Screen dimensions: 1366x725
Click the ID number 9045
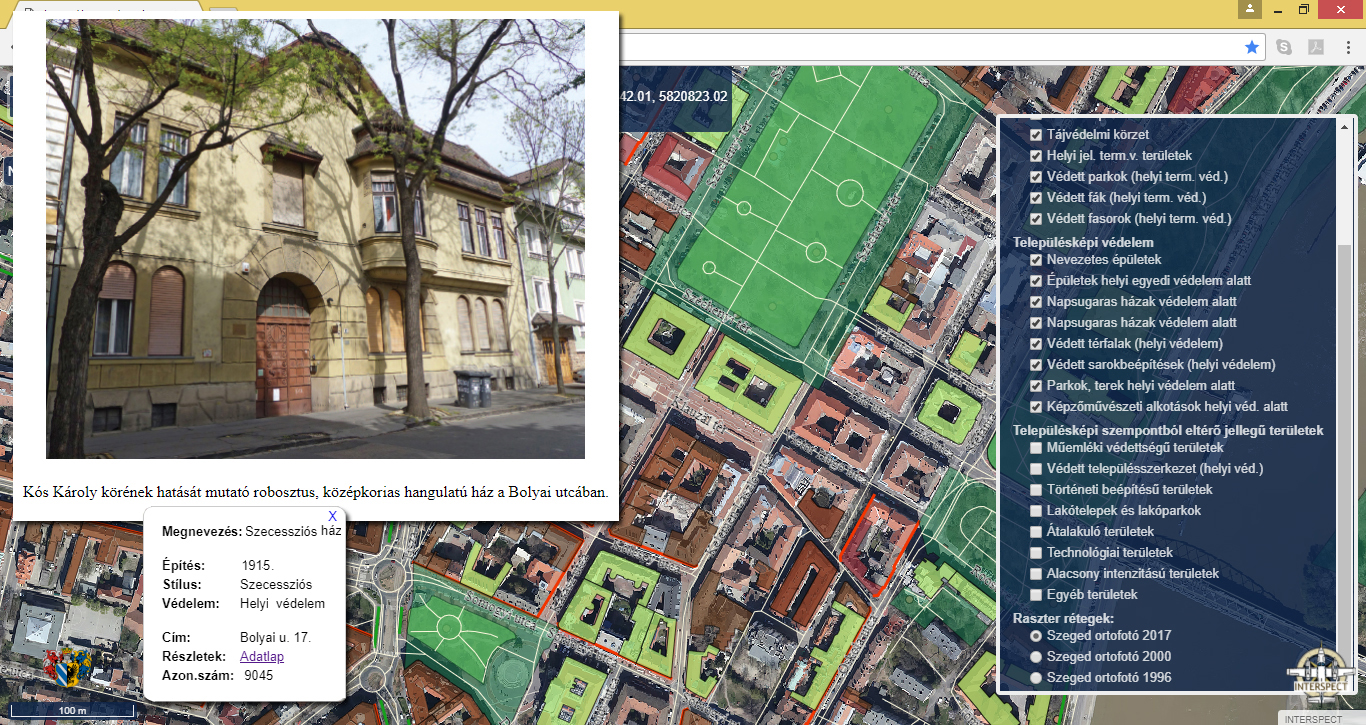coord(258,676)
